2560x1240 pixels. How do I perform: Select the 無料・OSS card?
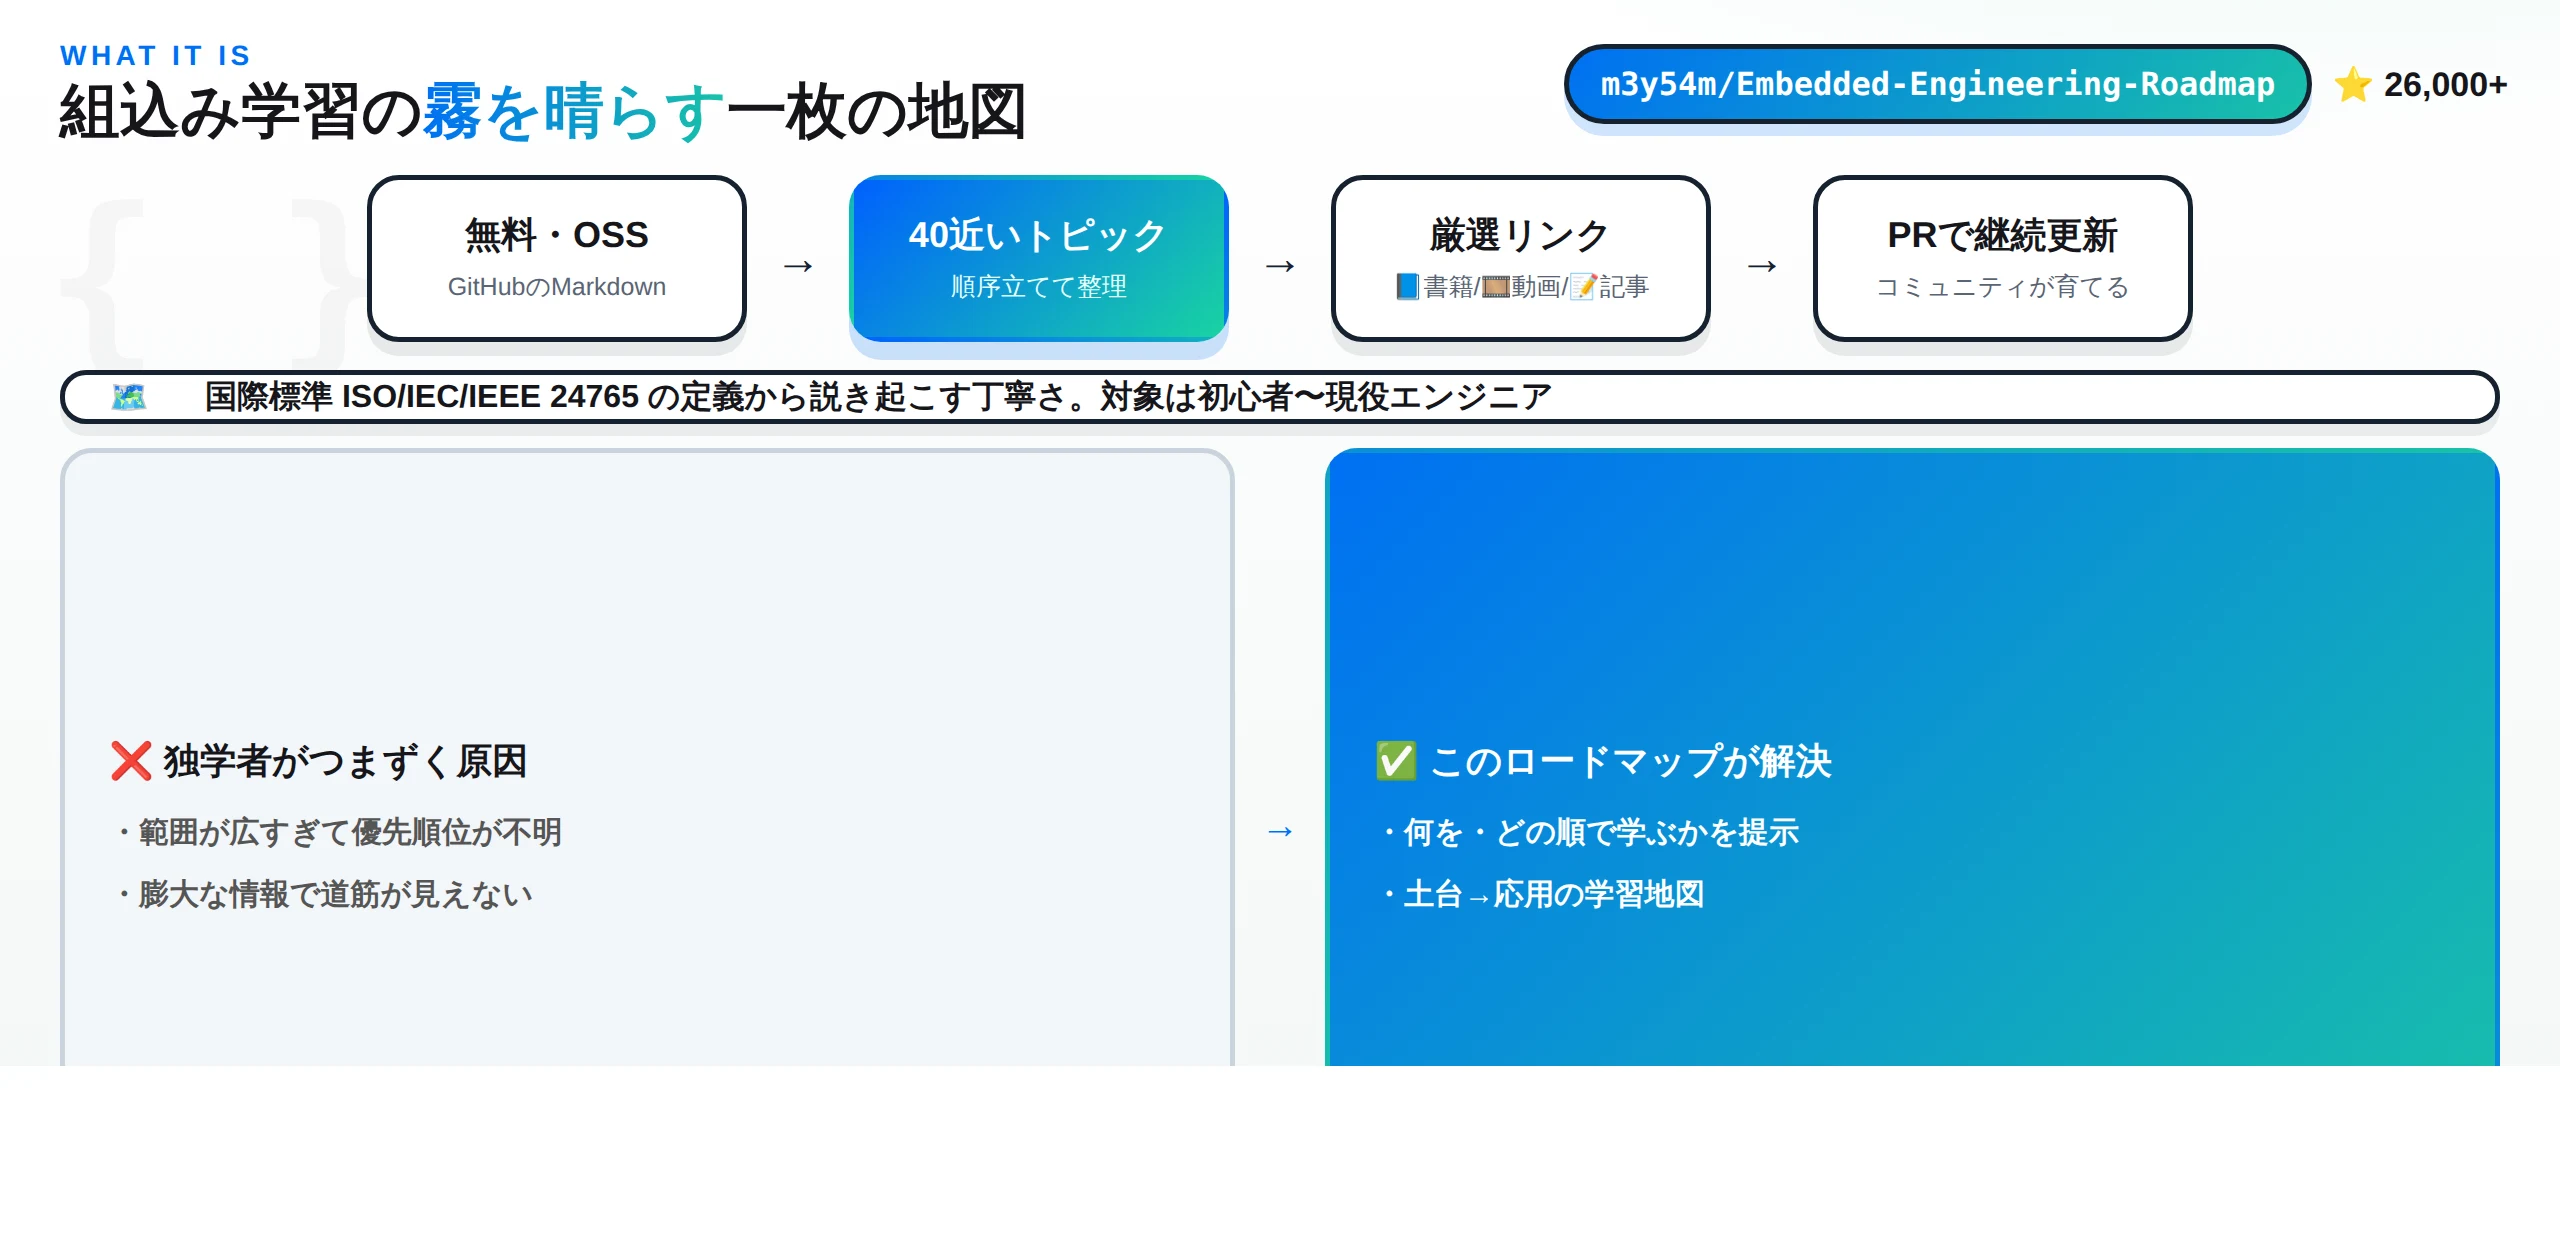click(x=557, y=258)
